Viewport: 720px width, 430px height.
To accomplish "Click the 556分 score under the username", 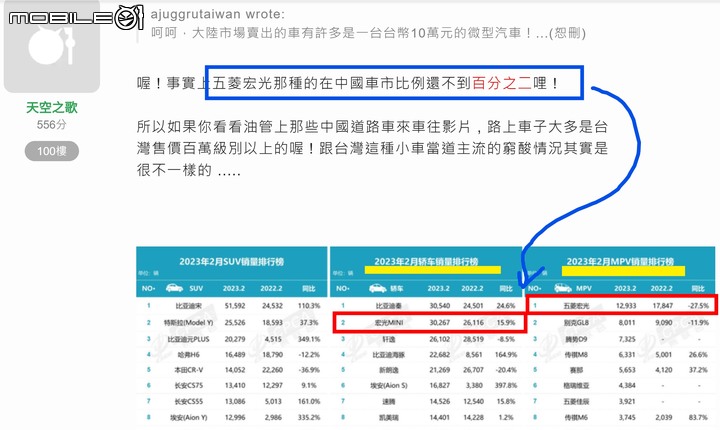I will coord(51,124).
